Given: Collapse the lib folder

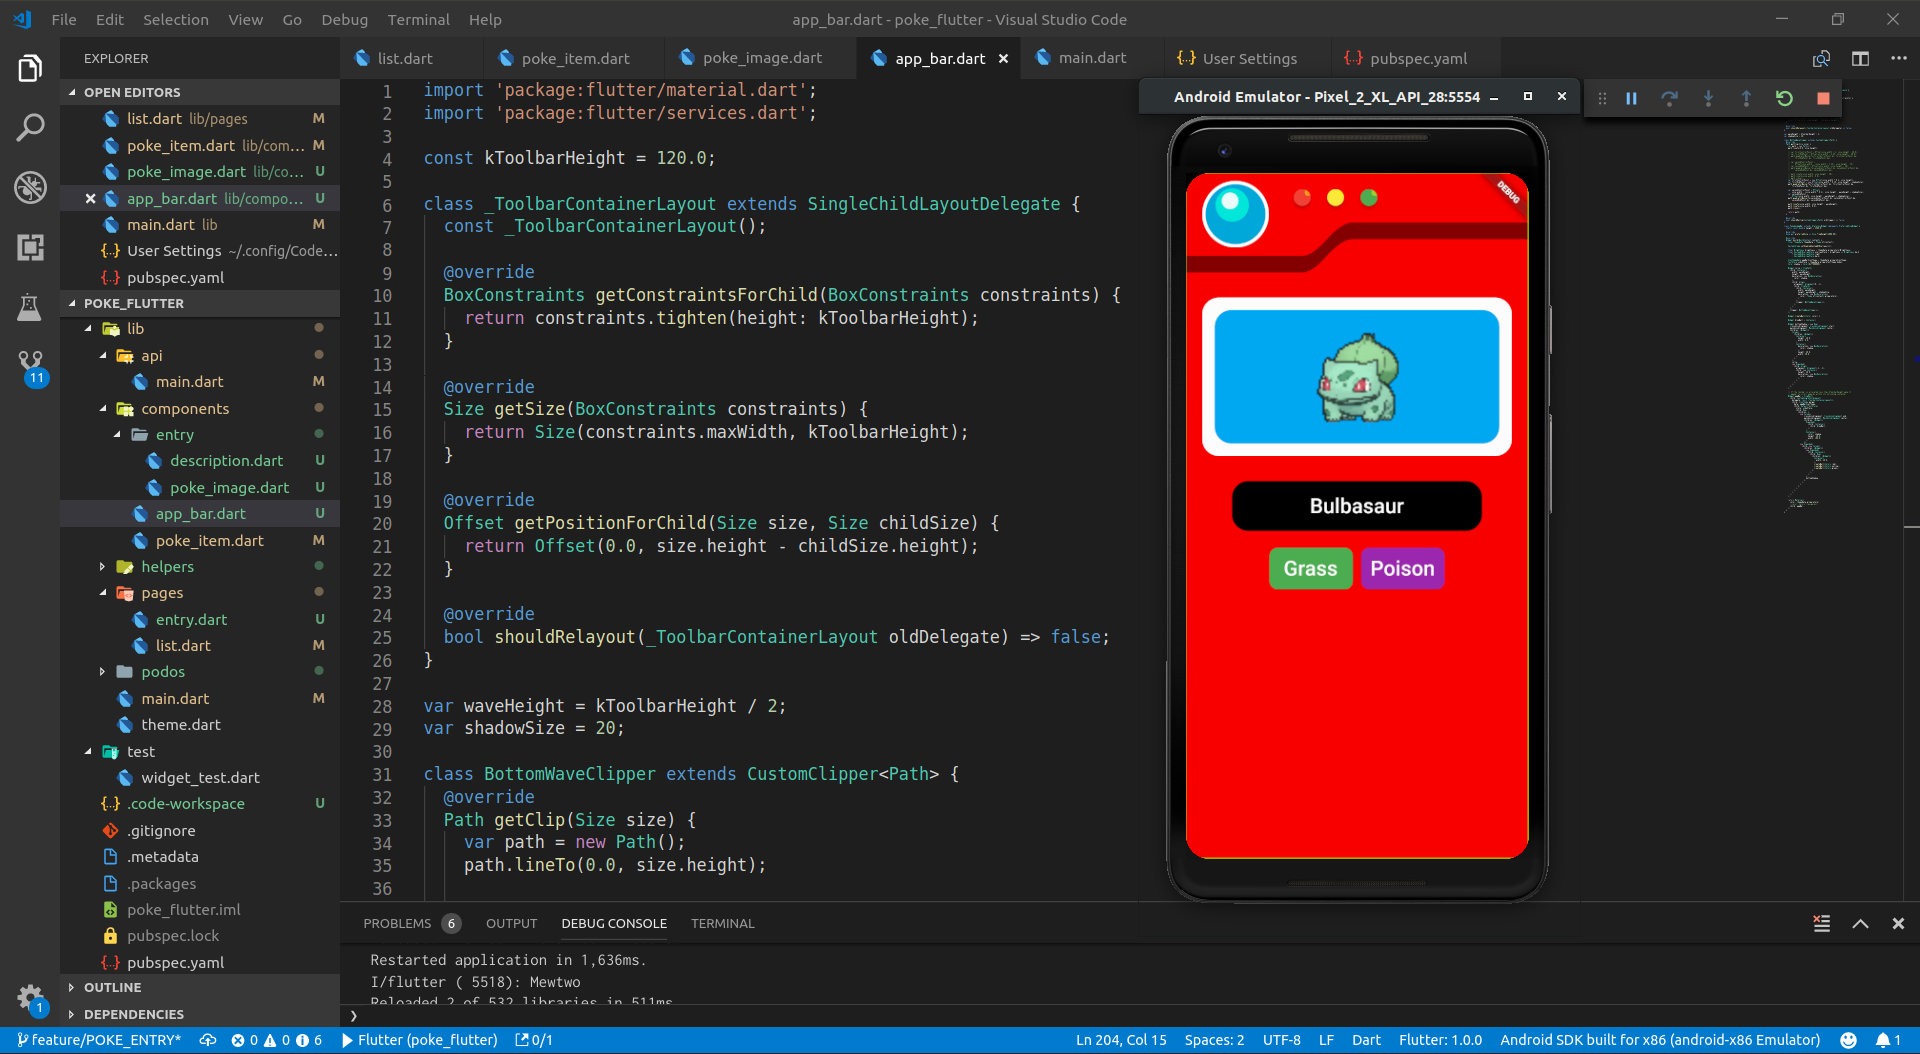Looking at the screenshot, I should (88, 329).
